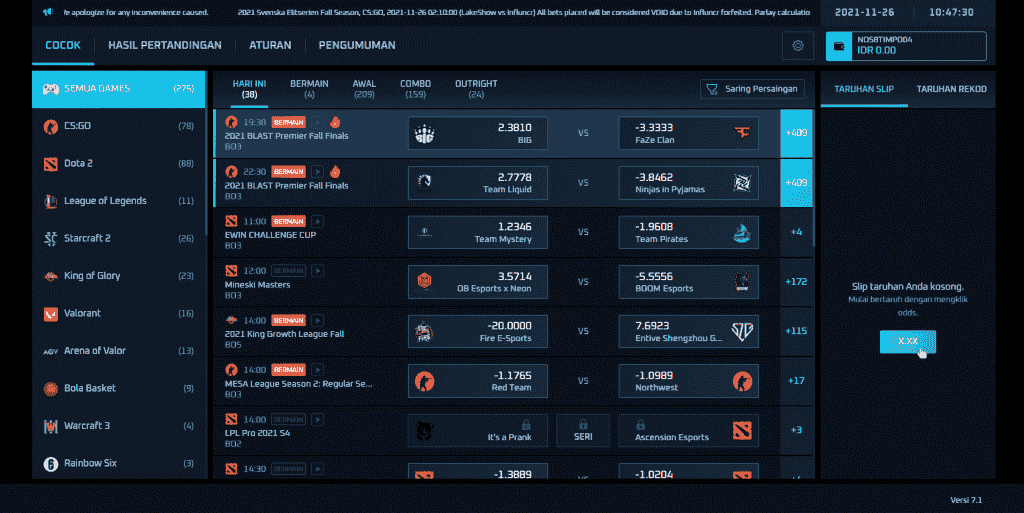1024x513 pixels.
Task: Play stream icon for Team Liquid match
Action: (317, 172)
